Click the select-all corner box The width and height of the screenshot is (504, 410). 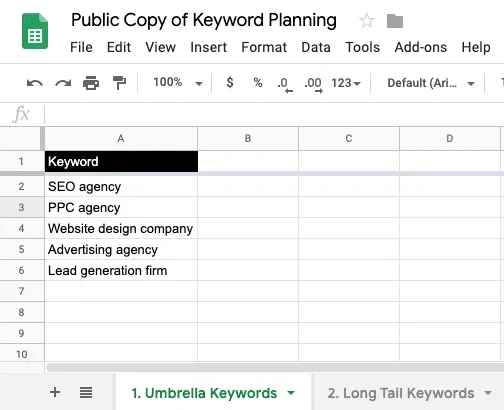pos(21,138)
